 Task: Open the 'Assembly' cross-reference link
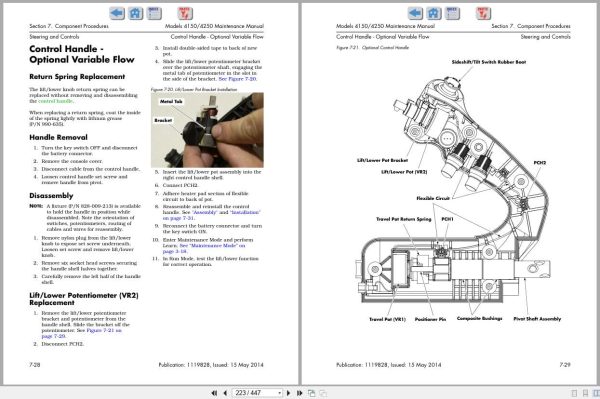coord(205,212)
